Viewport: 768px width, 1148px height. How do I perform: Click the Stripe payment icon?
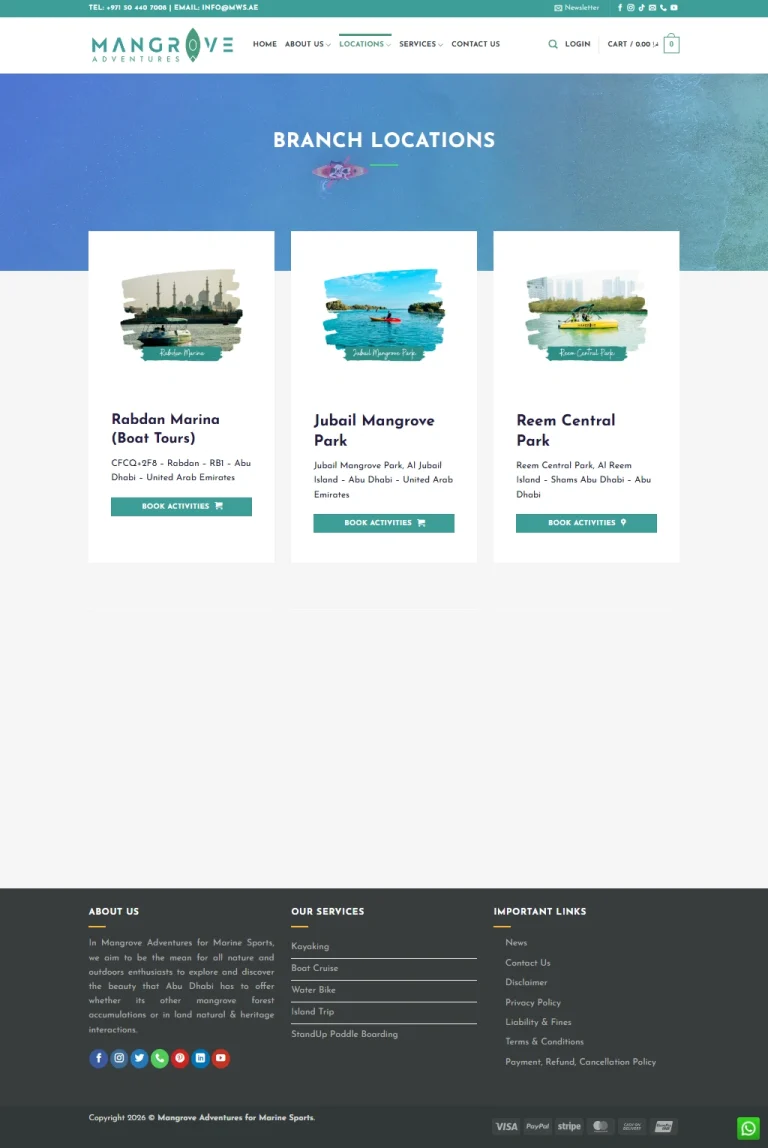point(569,1126)
